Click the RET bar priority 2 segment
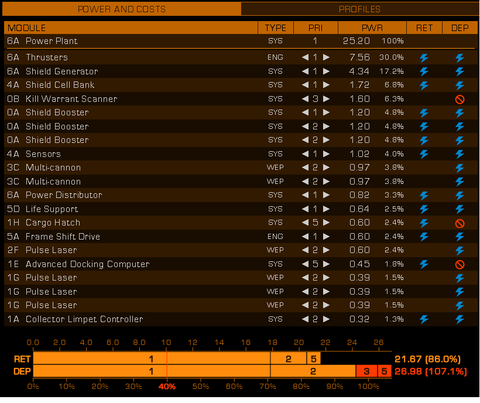This screenshot has height=403, width=480. 288,359
